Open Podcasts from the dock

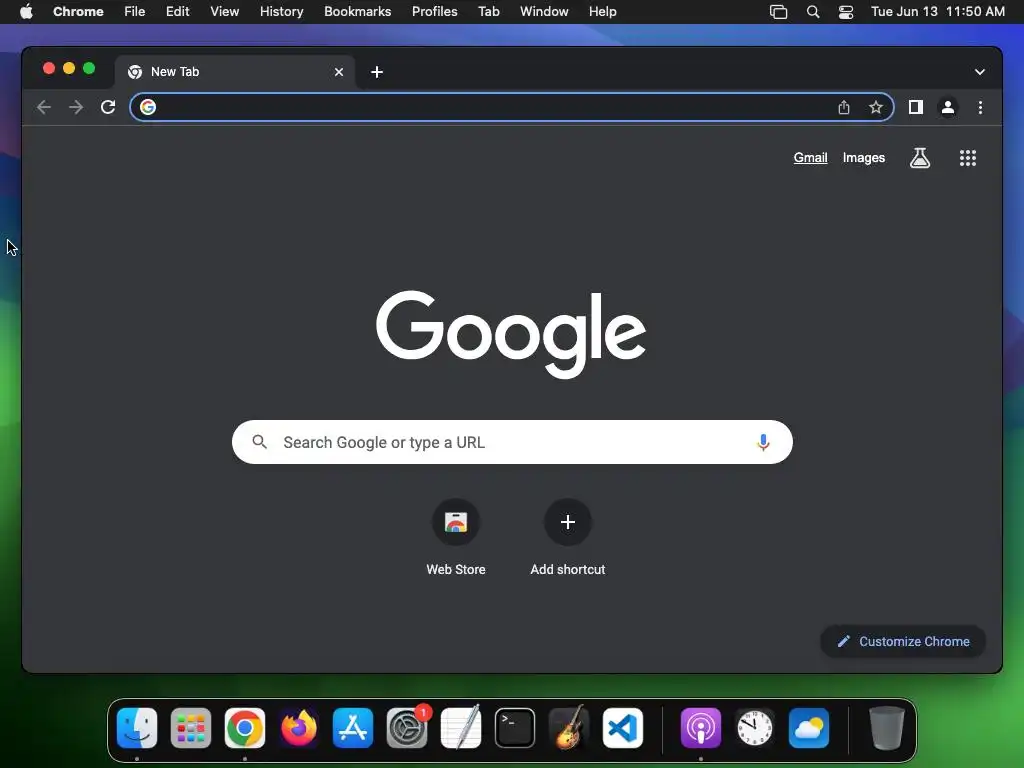click(701, 728)
